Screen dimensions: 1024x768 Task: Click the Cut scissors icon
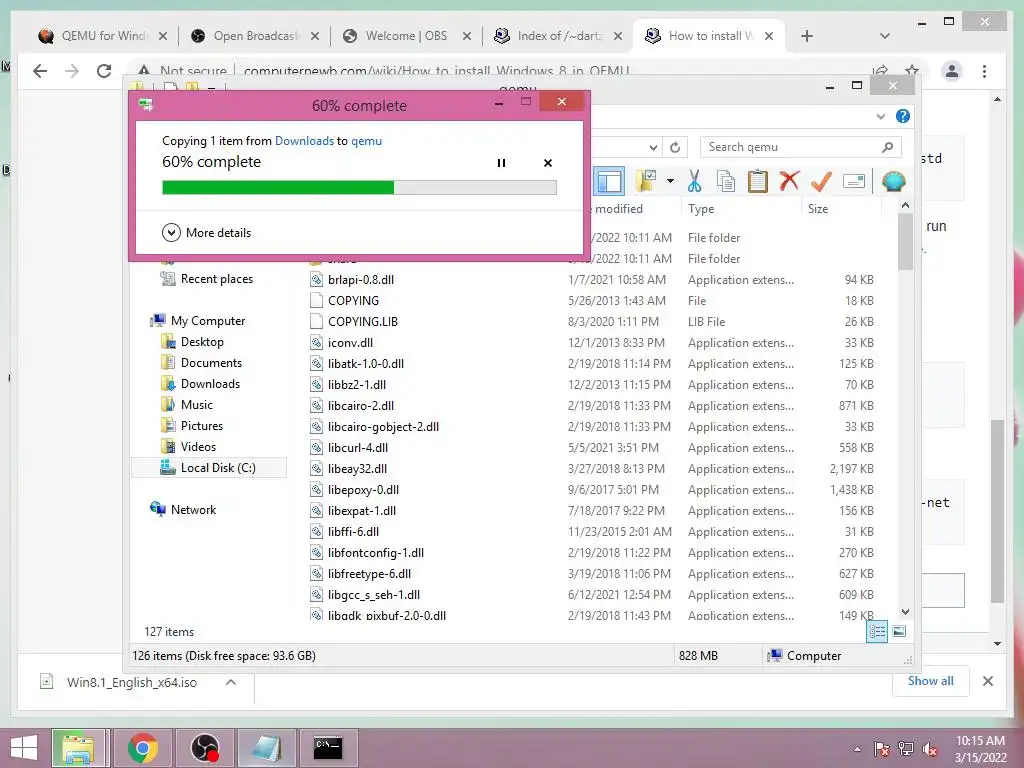[x=694, y=181]
